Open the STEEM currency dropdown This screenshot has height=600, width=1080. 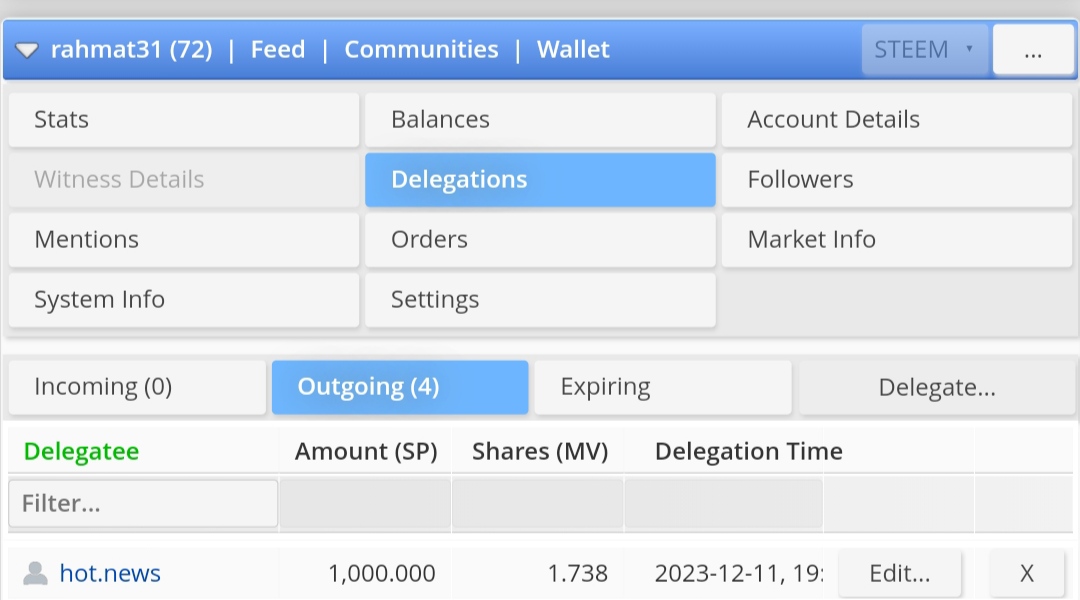(924, 50)
